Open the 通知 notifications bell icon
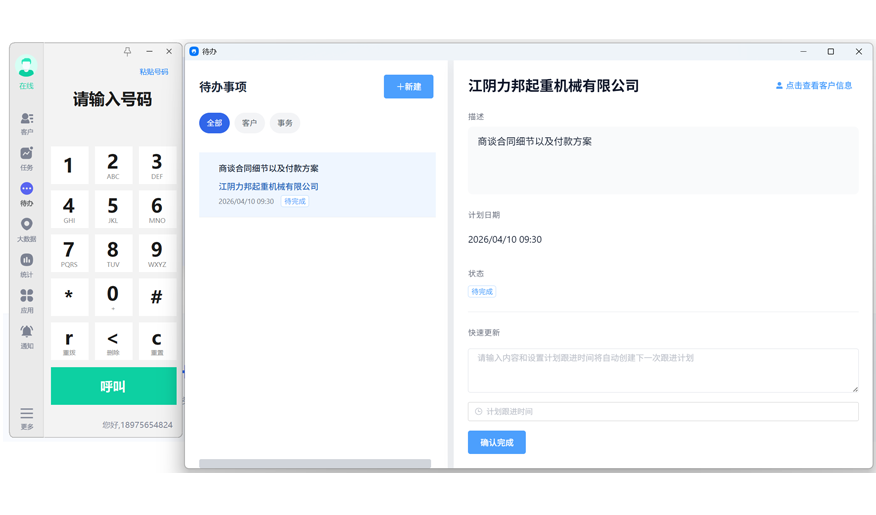 [x=27, y=334]
